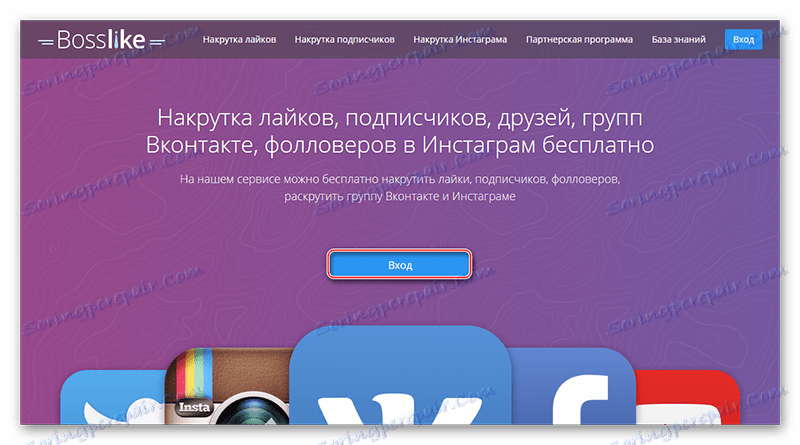
Task: Open Партнерская программа page
Action: [579, 39]
